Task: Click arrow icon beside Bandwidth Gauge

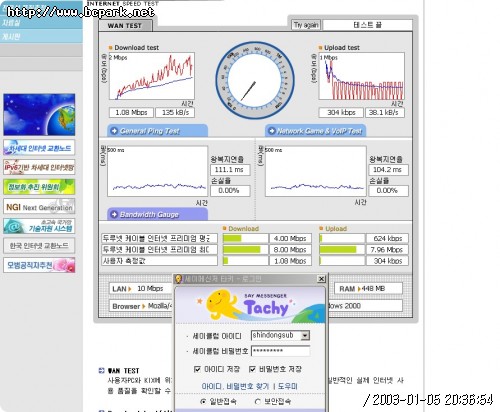Action: click(114, 214)
